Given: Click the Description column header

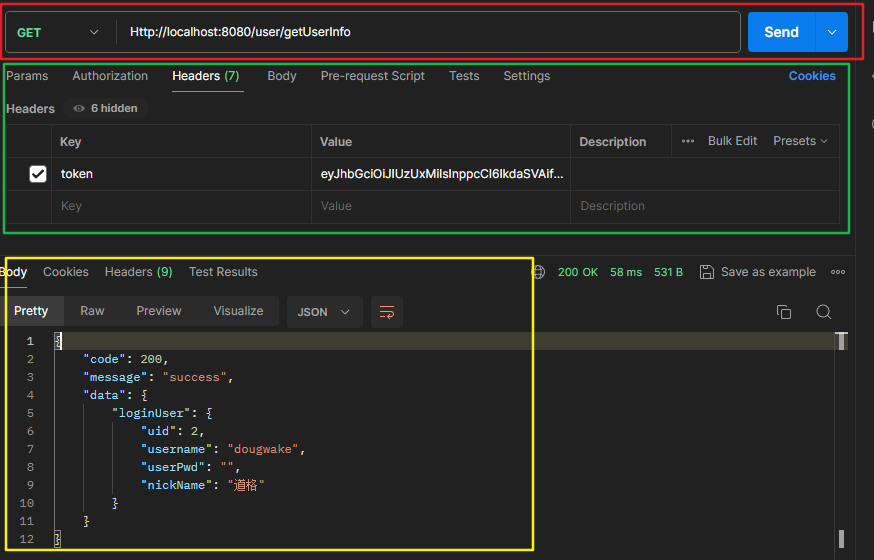Looking at the screenshot, I should 613,142.
